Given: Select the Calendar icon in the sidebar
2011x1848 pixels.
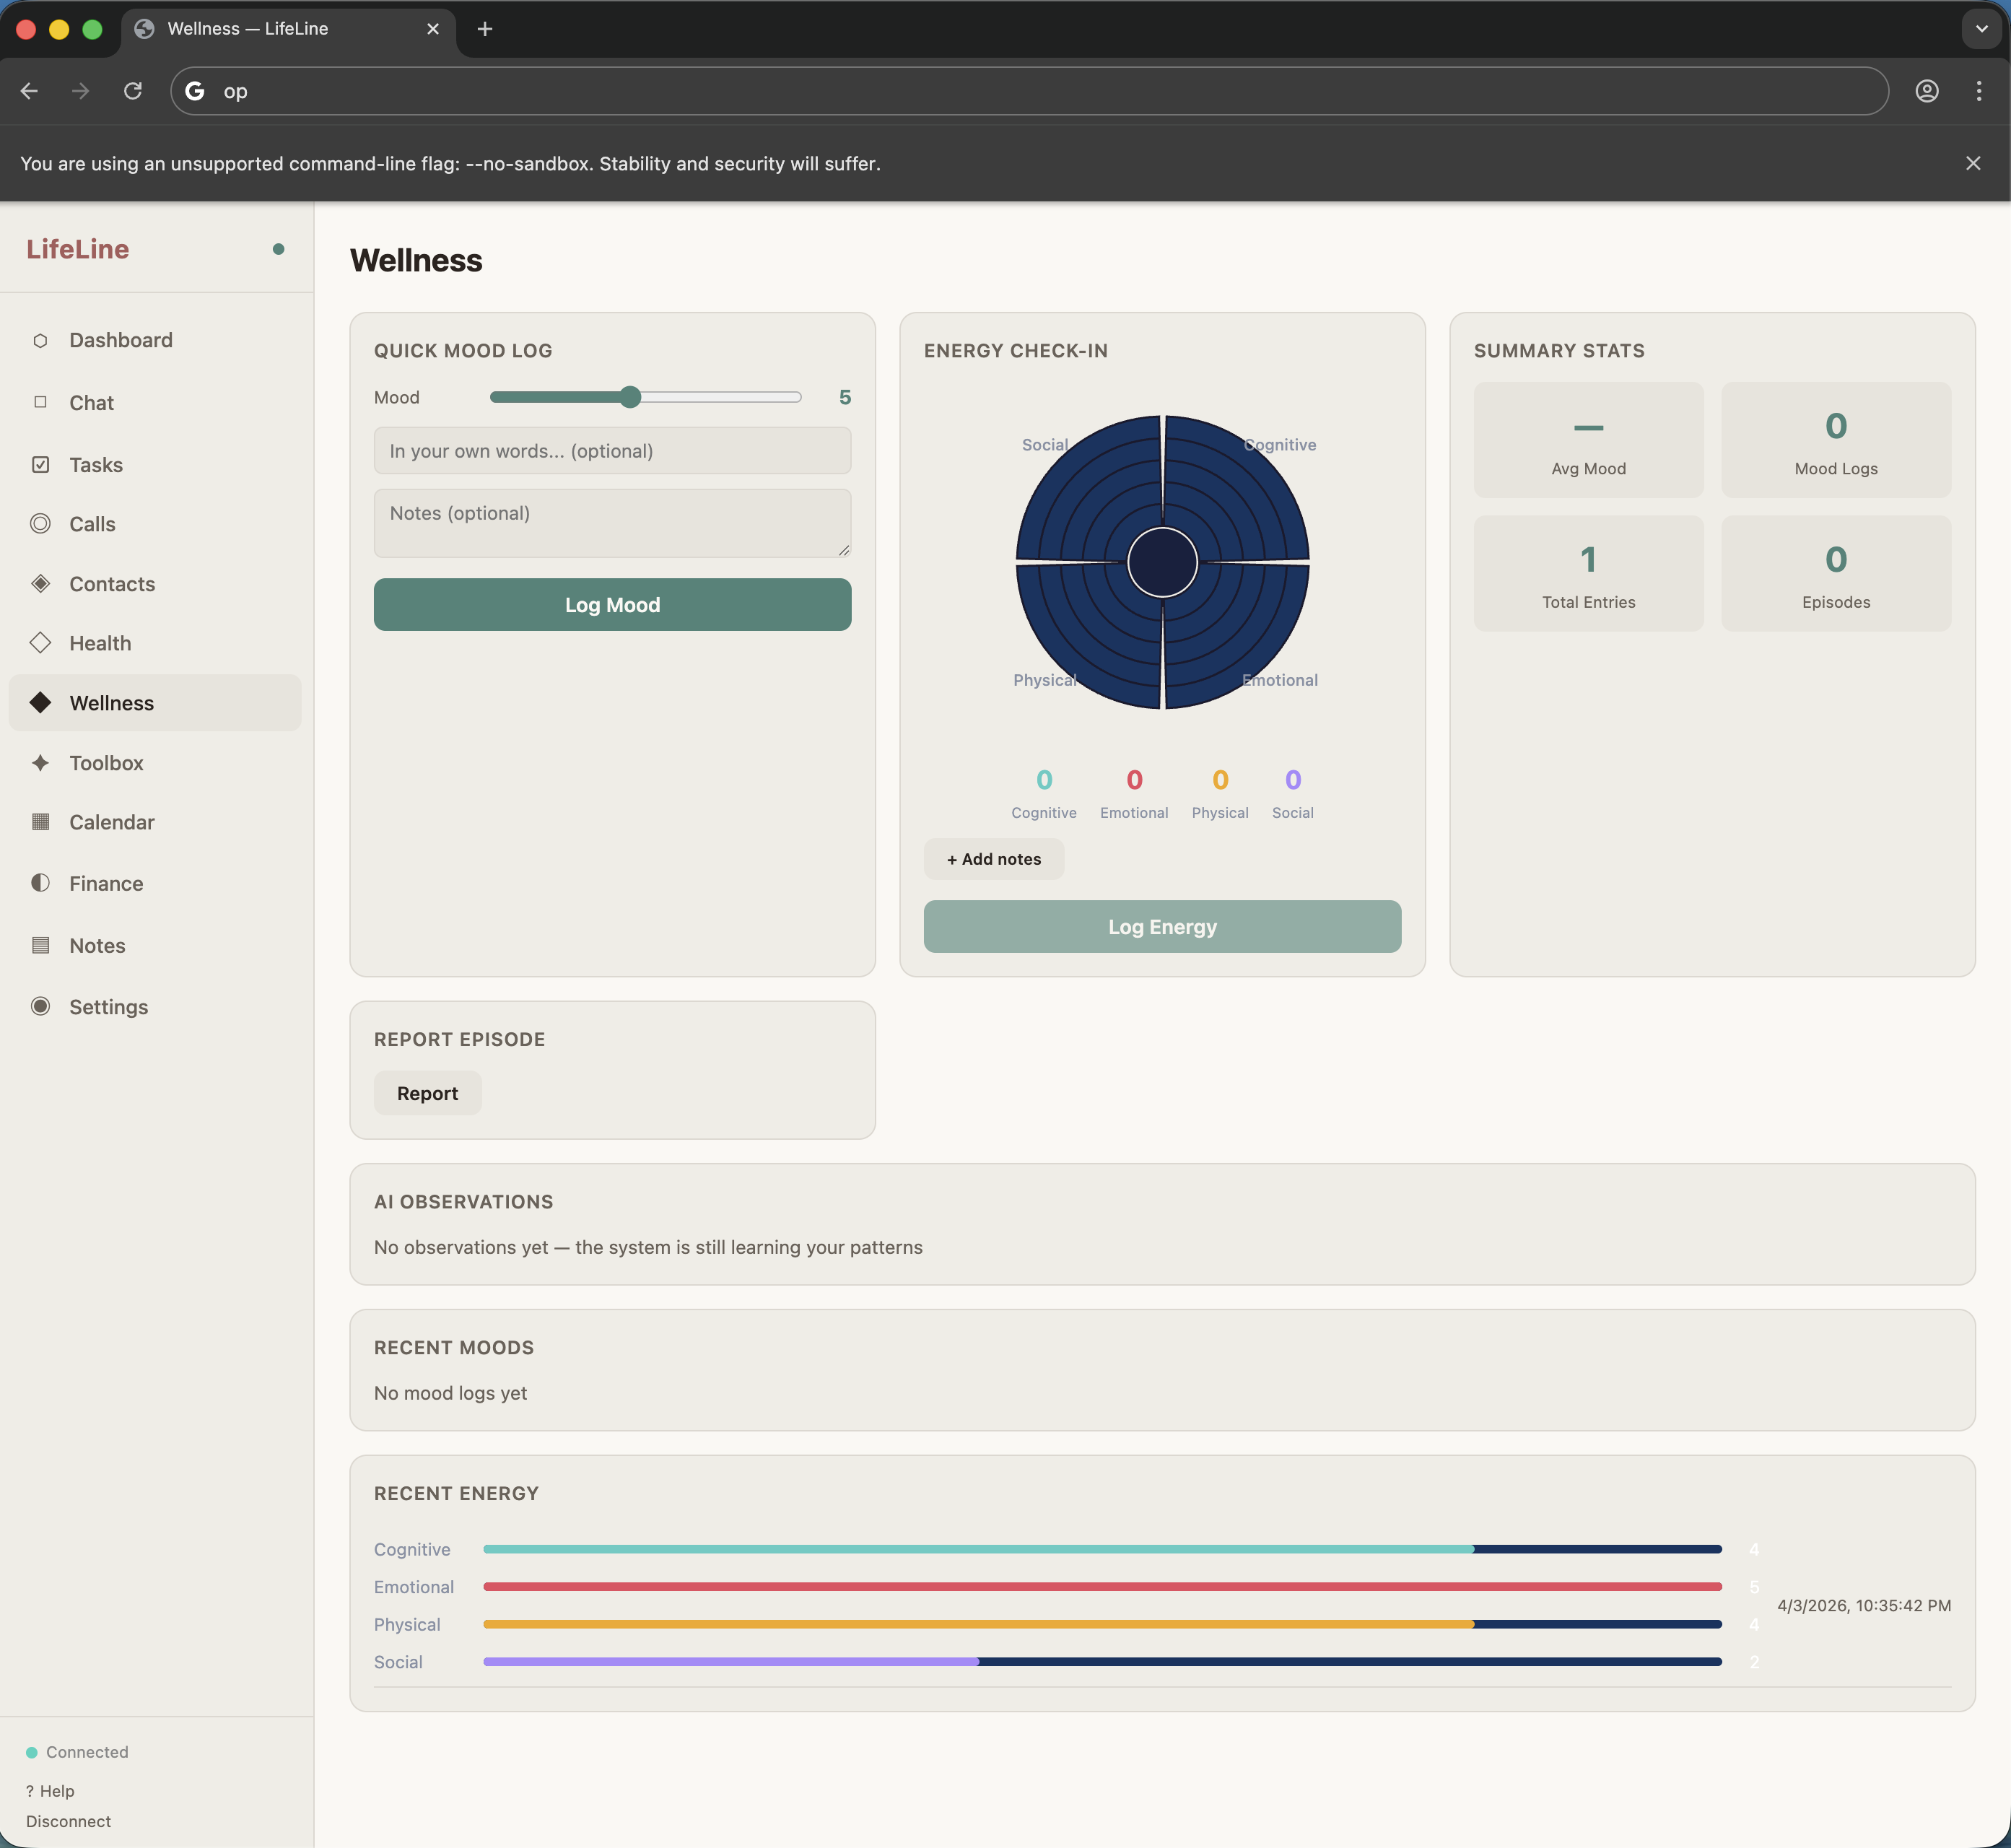Looking at the screenshot, I should click(x=41, y=822).
